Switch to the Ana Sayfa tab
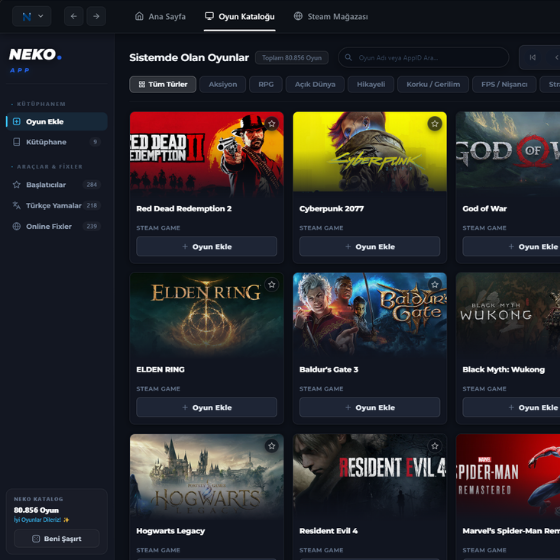This screenshot has height=560, width=560. coord(160,16)
